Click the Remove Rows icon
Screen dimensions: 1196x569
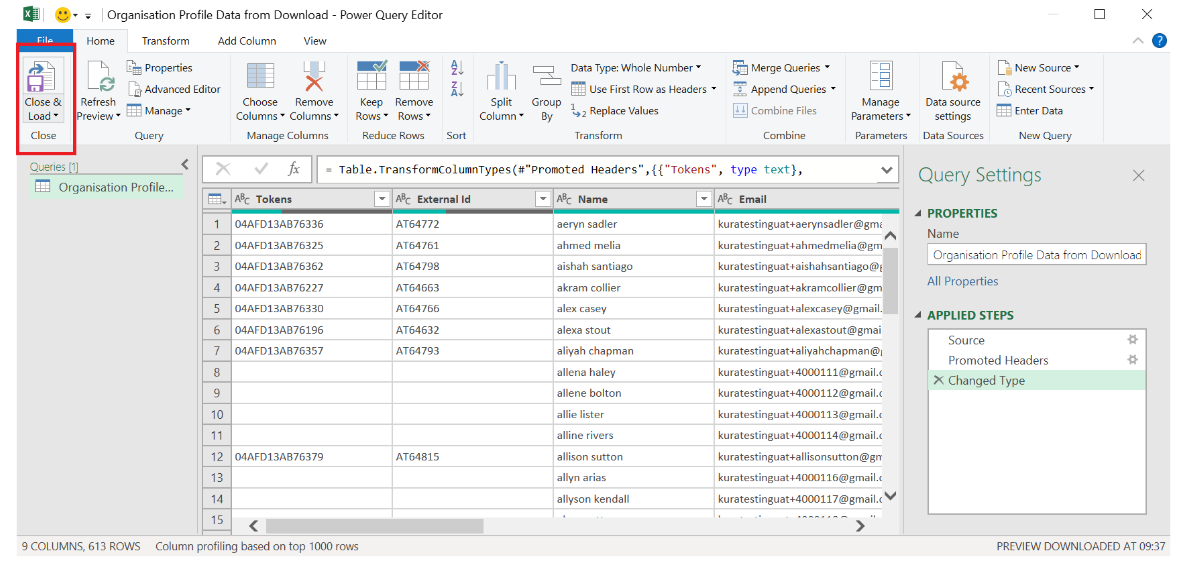click(x=414, y=77)
